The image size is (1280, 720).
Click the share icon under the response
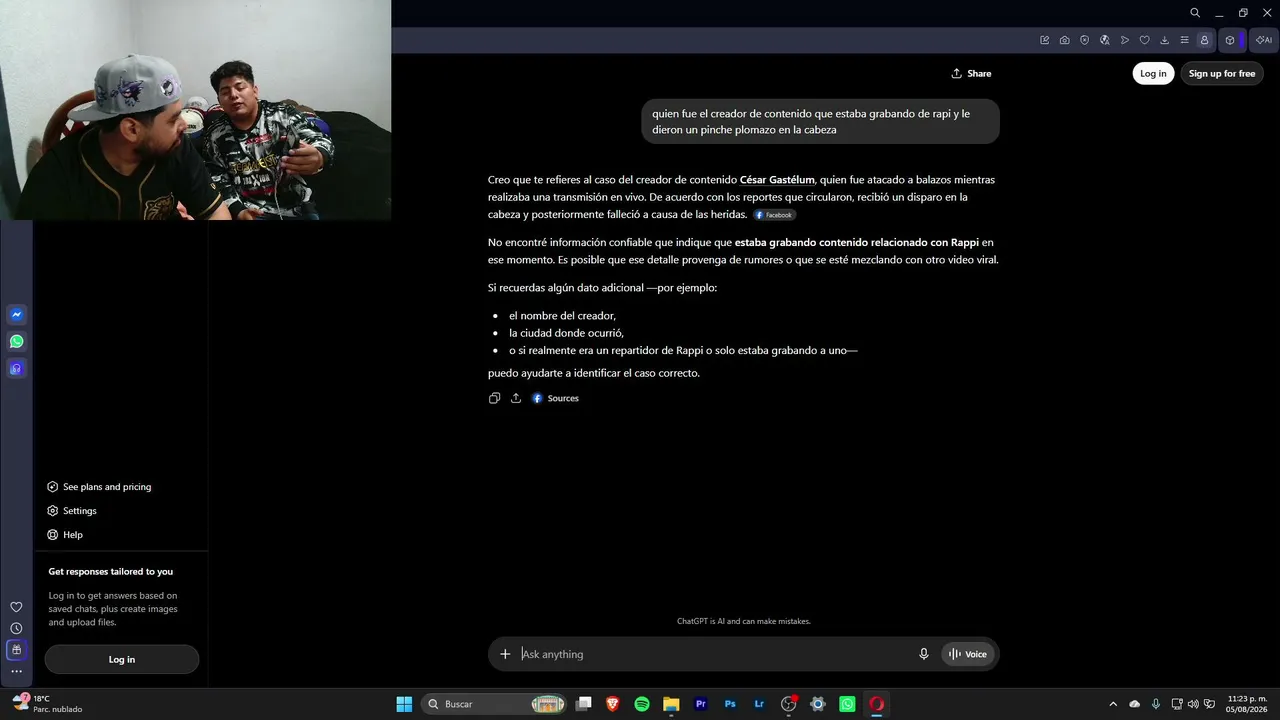point(516,398)
